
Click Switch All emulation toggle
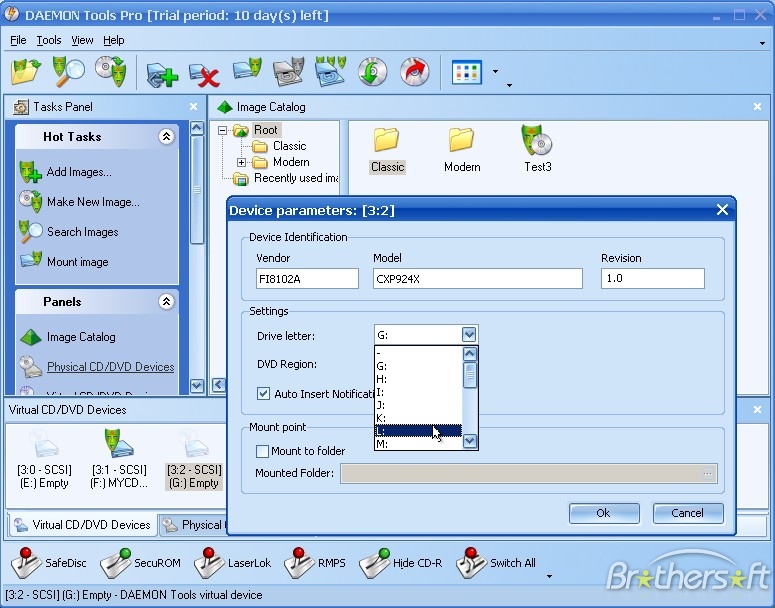click(496, 563)
